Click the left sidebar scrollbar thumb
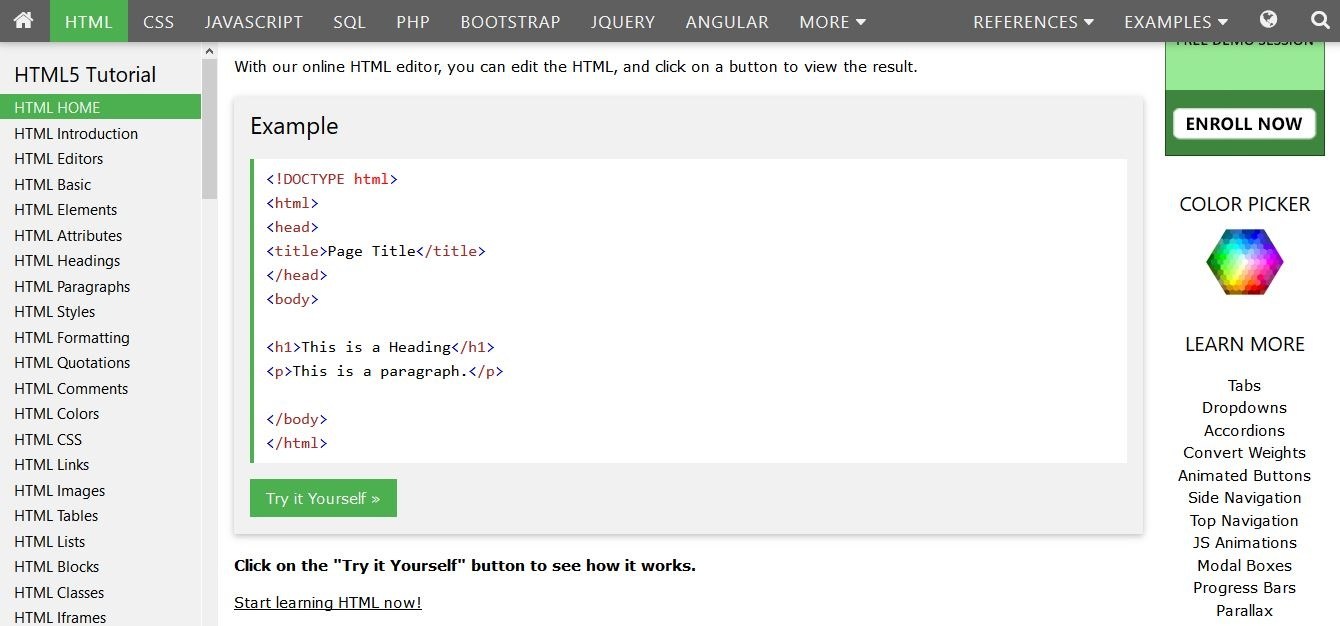 [x=209, y=130]
